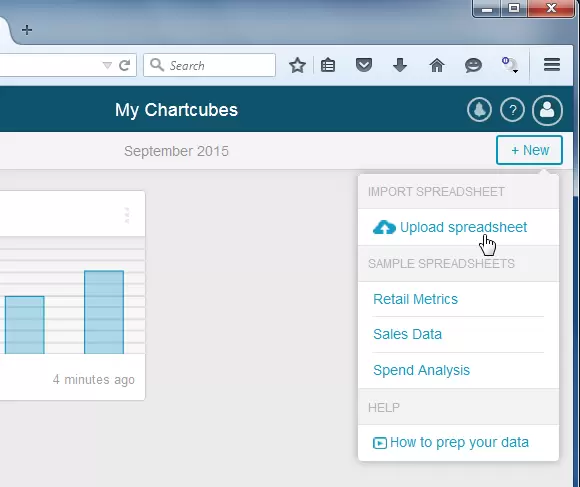Go to browser home page icon

point(437,65)
